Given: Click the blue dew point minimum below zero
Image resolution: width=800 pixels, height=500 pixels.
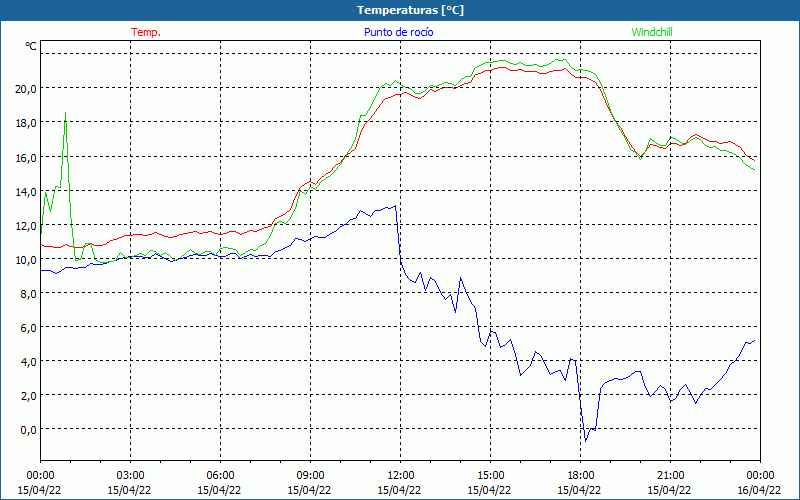Looking at the screenshot, I should point(585,440).
